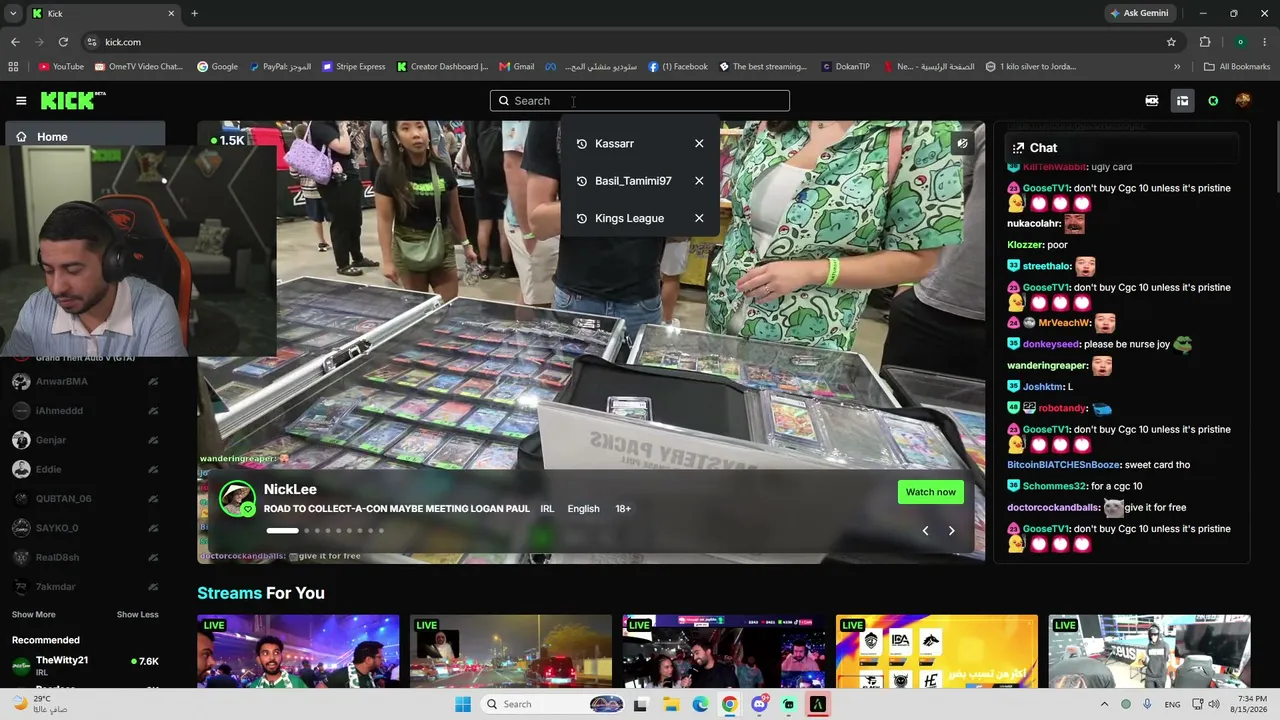Toggle the featured stream theatre icon
1280x720 pixels.
coord(962,143)
